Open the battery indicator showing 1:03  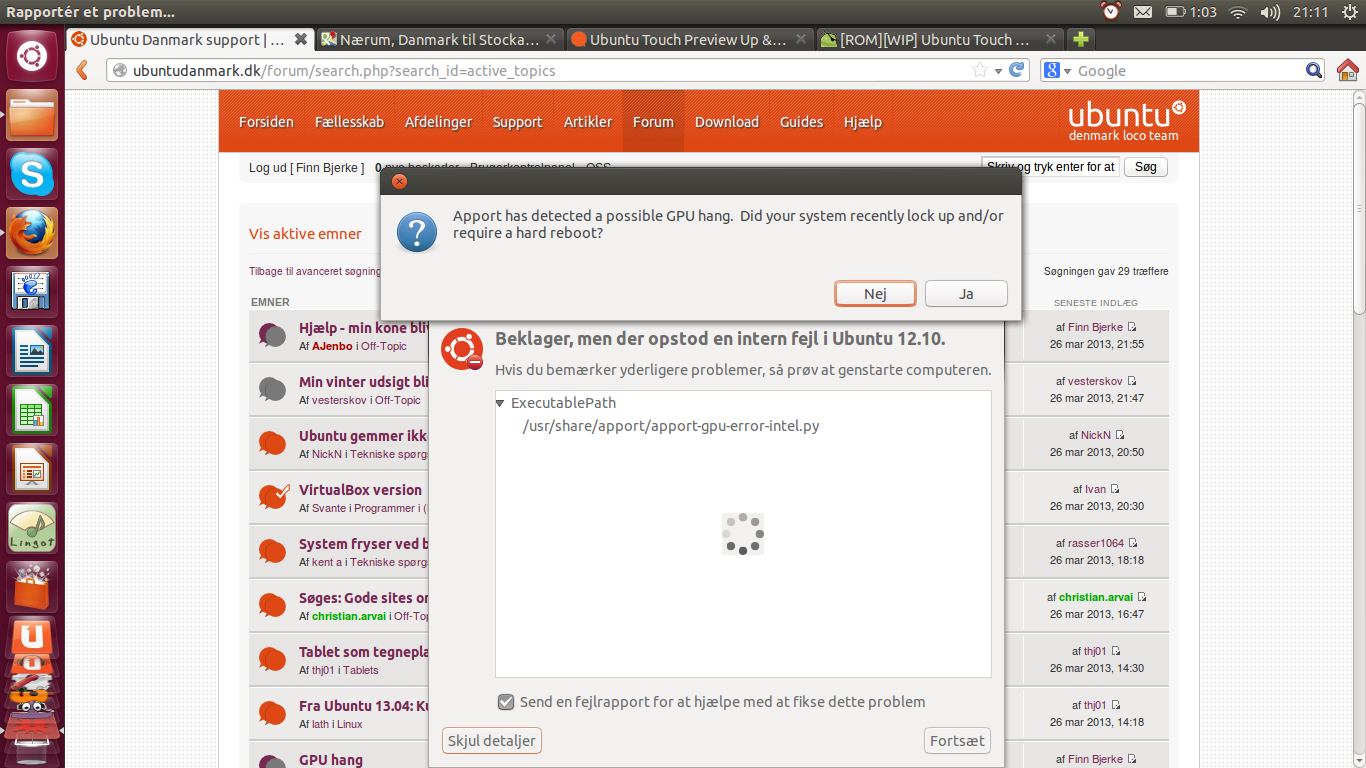pyautogui.click(x=1190, y=12)
